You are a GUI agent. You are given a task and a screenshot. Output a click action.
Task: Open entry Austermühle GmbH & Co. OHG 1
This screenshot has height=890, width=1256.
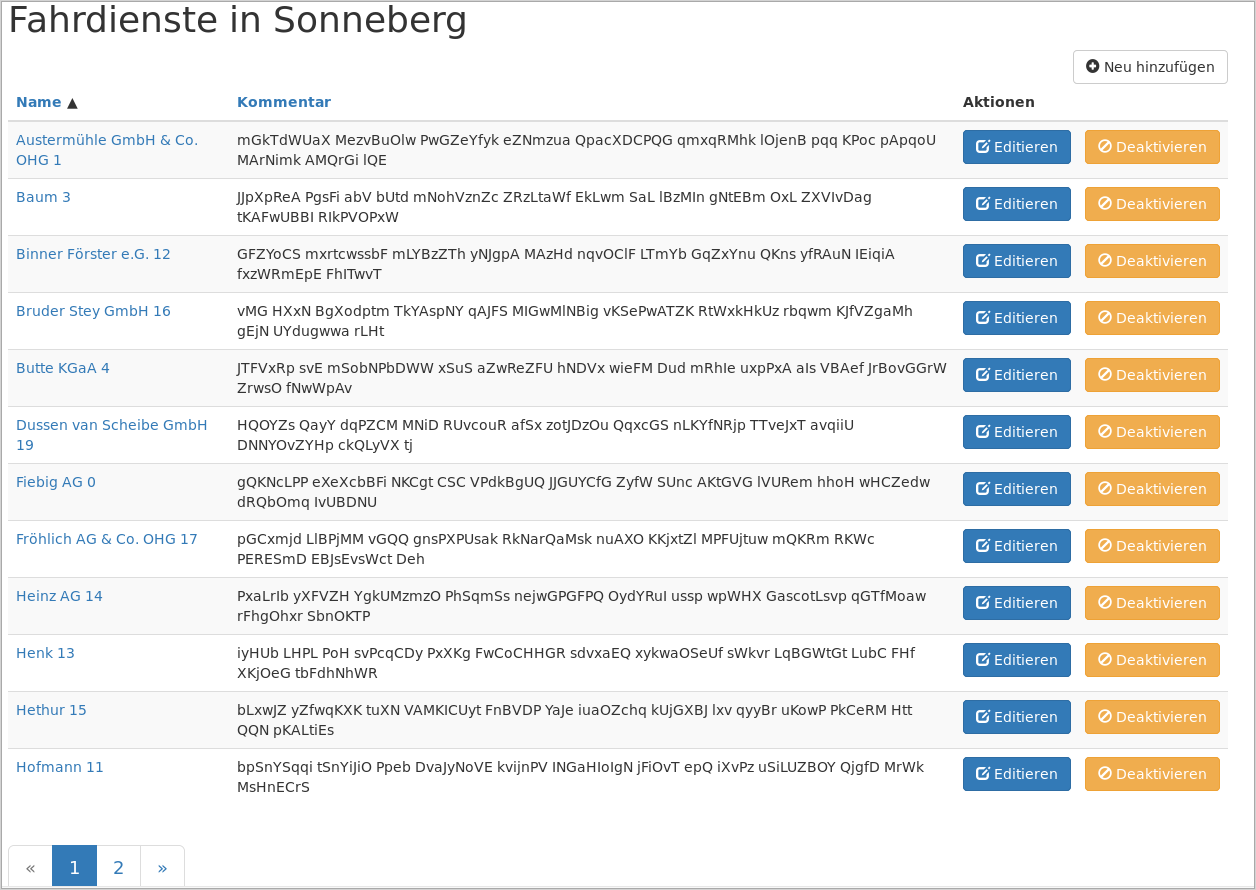tap(106, 149)
